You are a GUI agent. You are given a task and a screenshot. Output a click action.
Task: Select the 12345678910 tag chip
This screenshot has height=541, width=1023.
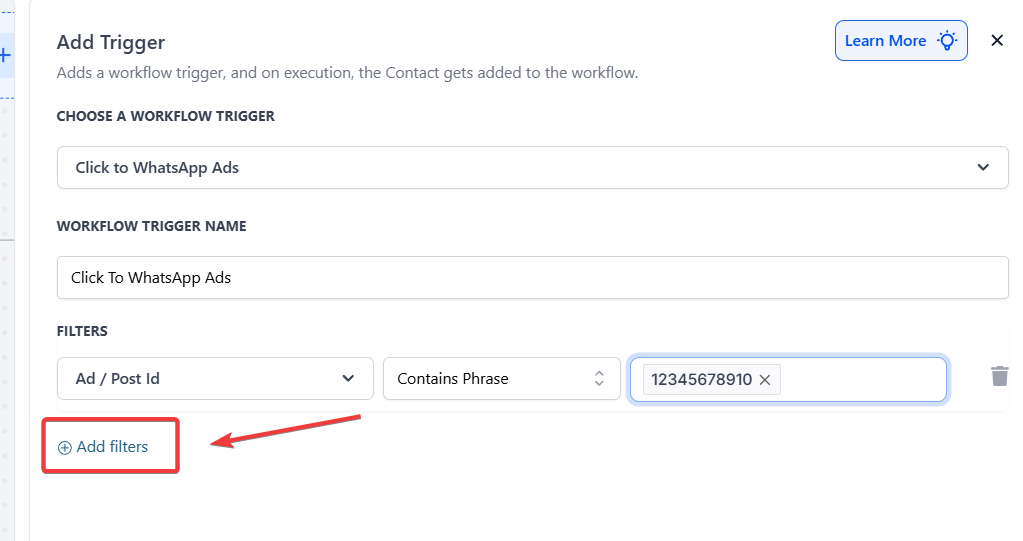[701, 379]
